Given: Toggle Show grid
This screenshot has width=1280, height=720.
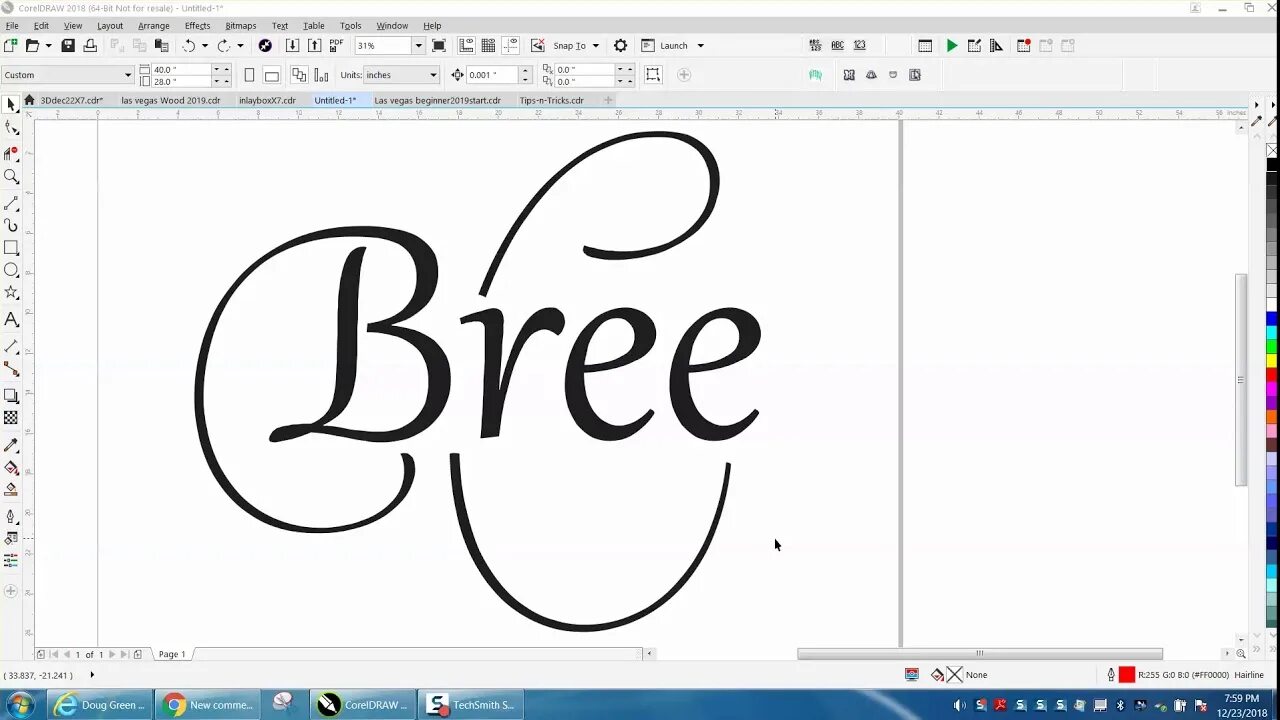Looking at the screenshot, I should 488,45.
